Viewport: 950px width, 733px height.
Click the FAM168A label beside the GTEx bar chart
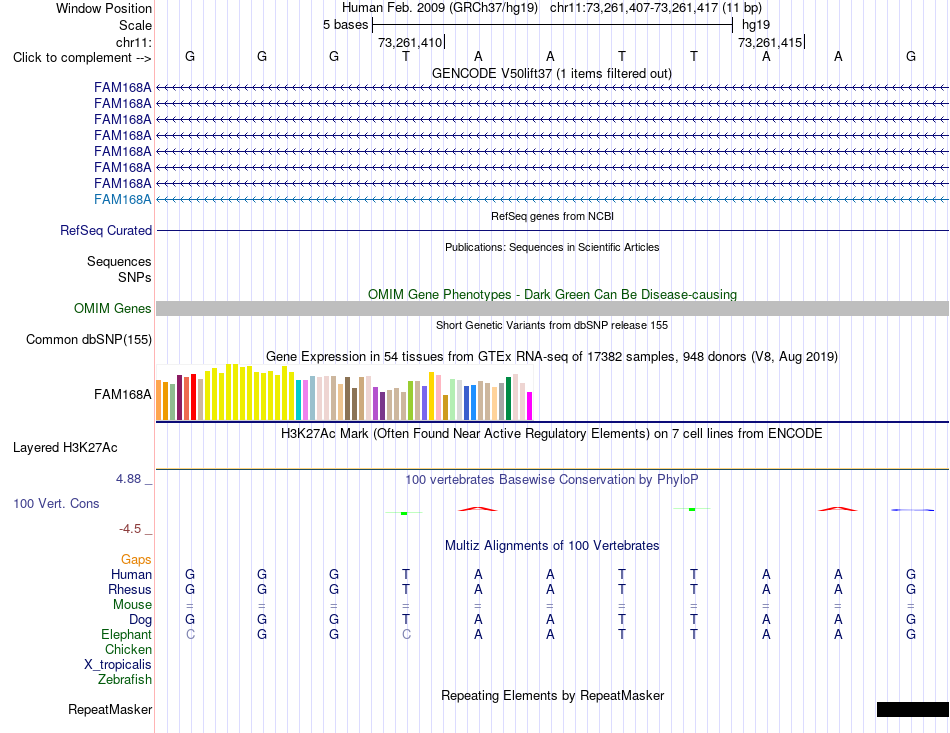coord(122,394)
